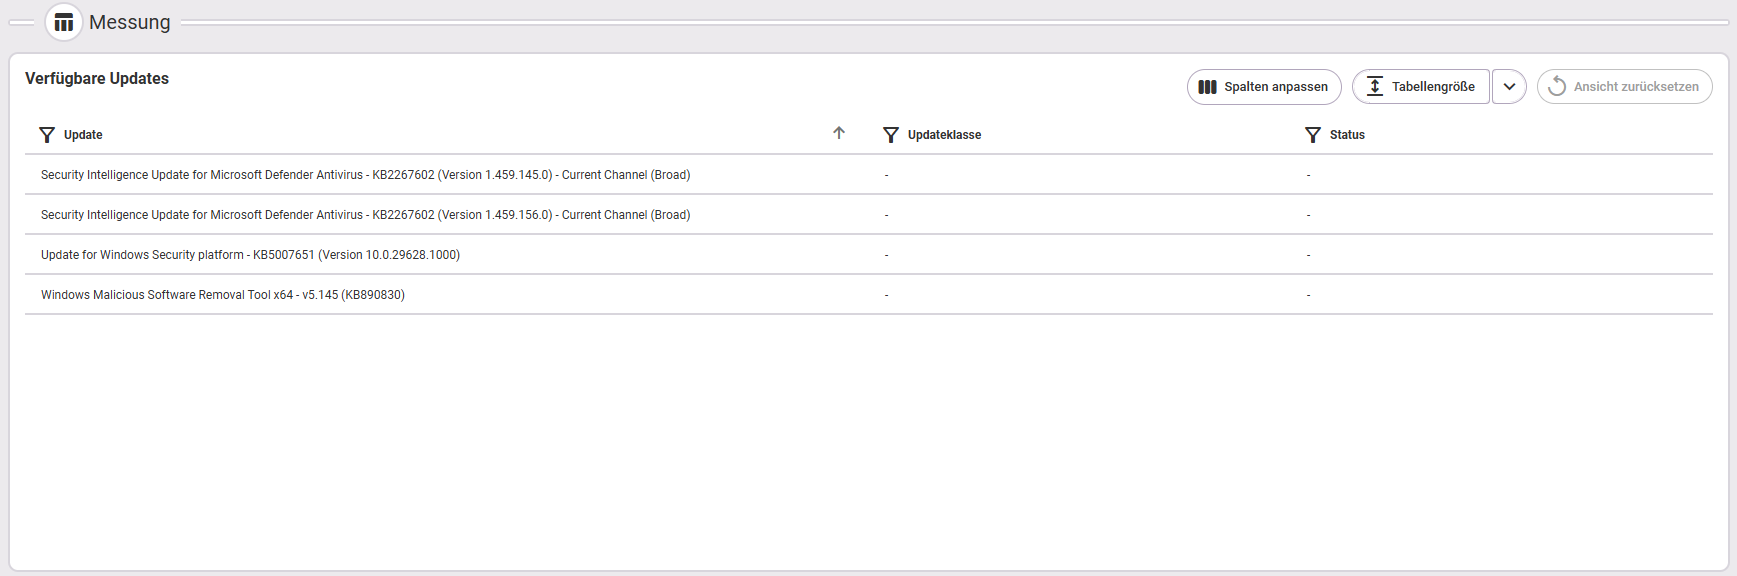Click the Messung section heading
The width and height of the screenshot is (1737, 576).
(x=130, y=22)
